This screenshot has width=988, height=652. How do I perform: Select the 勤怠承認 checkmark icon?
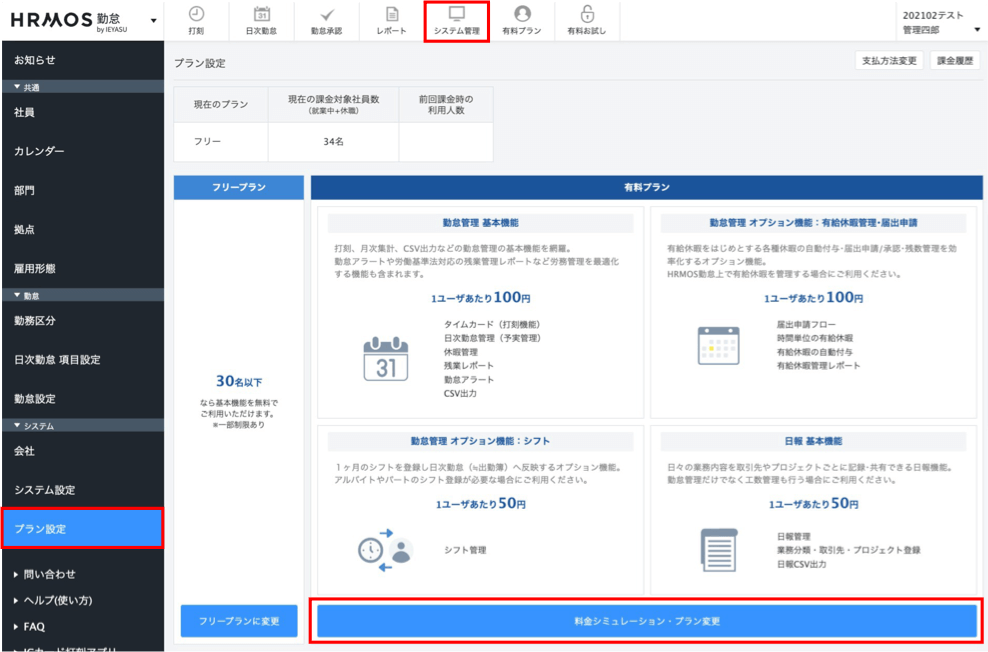(326, 14)
